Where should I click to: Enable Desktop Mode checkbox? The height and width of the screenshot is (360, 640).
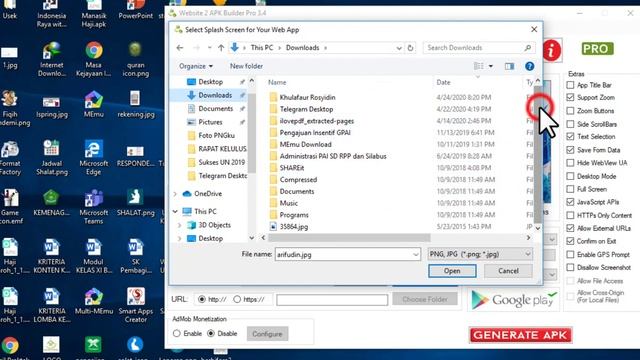point(570,176)
